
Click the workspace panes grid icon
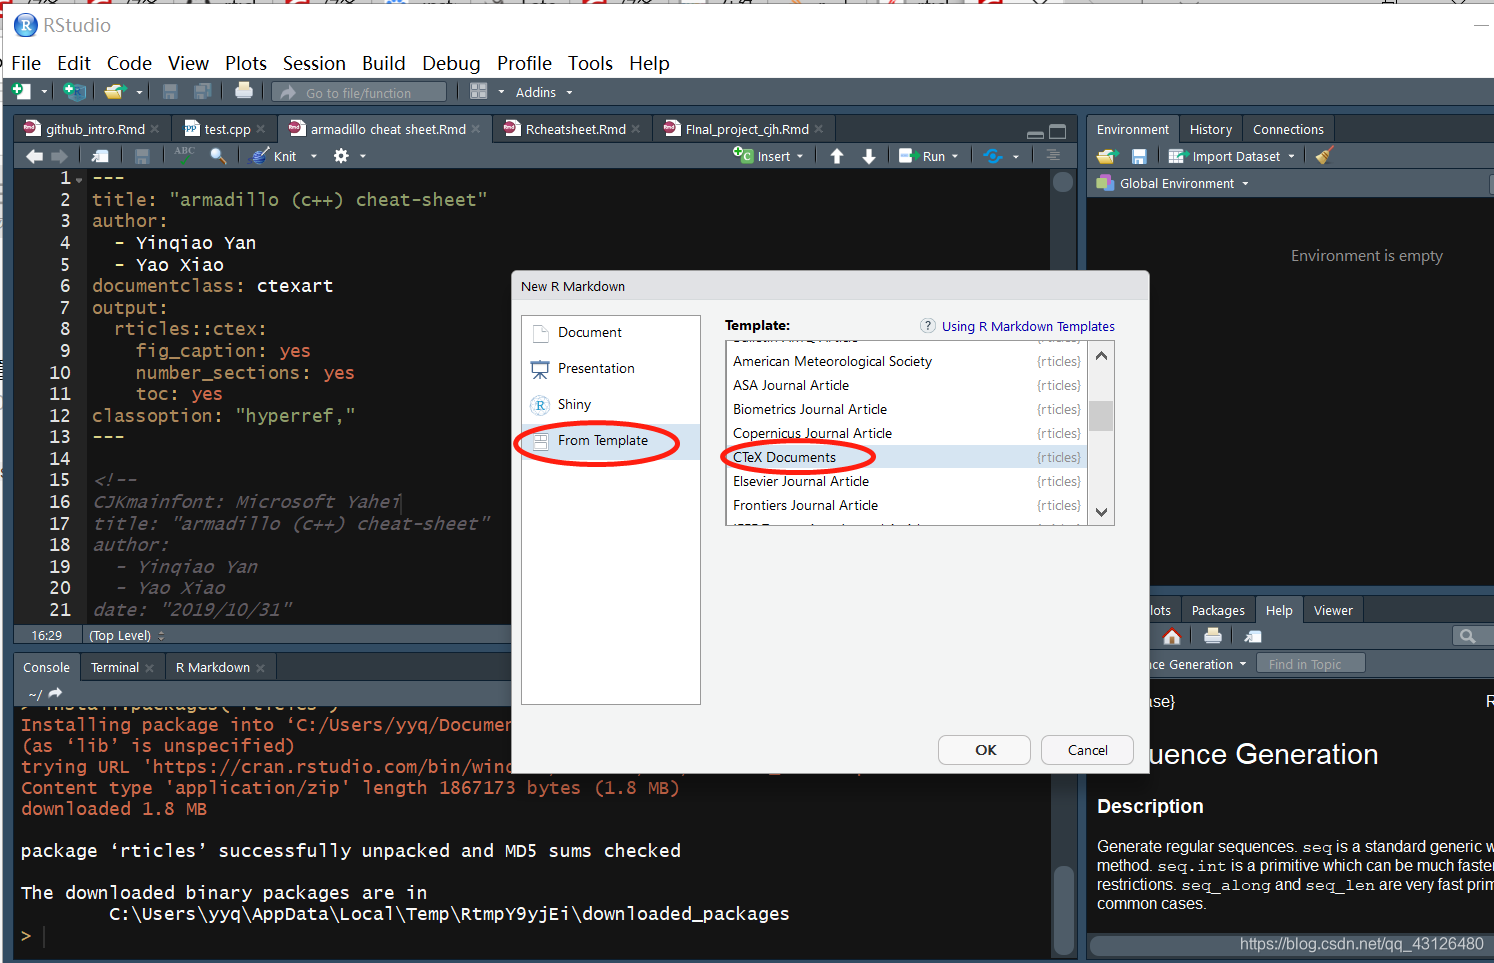(x=479, y=92)
